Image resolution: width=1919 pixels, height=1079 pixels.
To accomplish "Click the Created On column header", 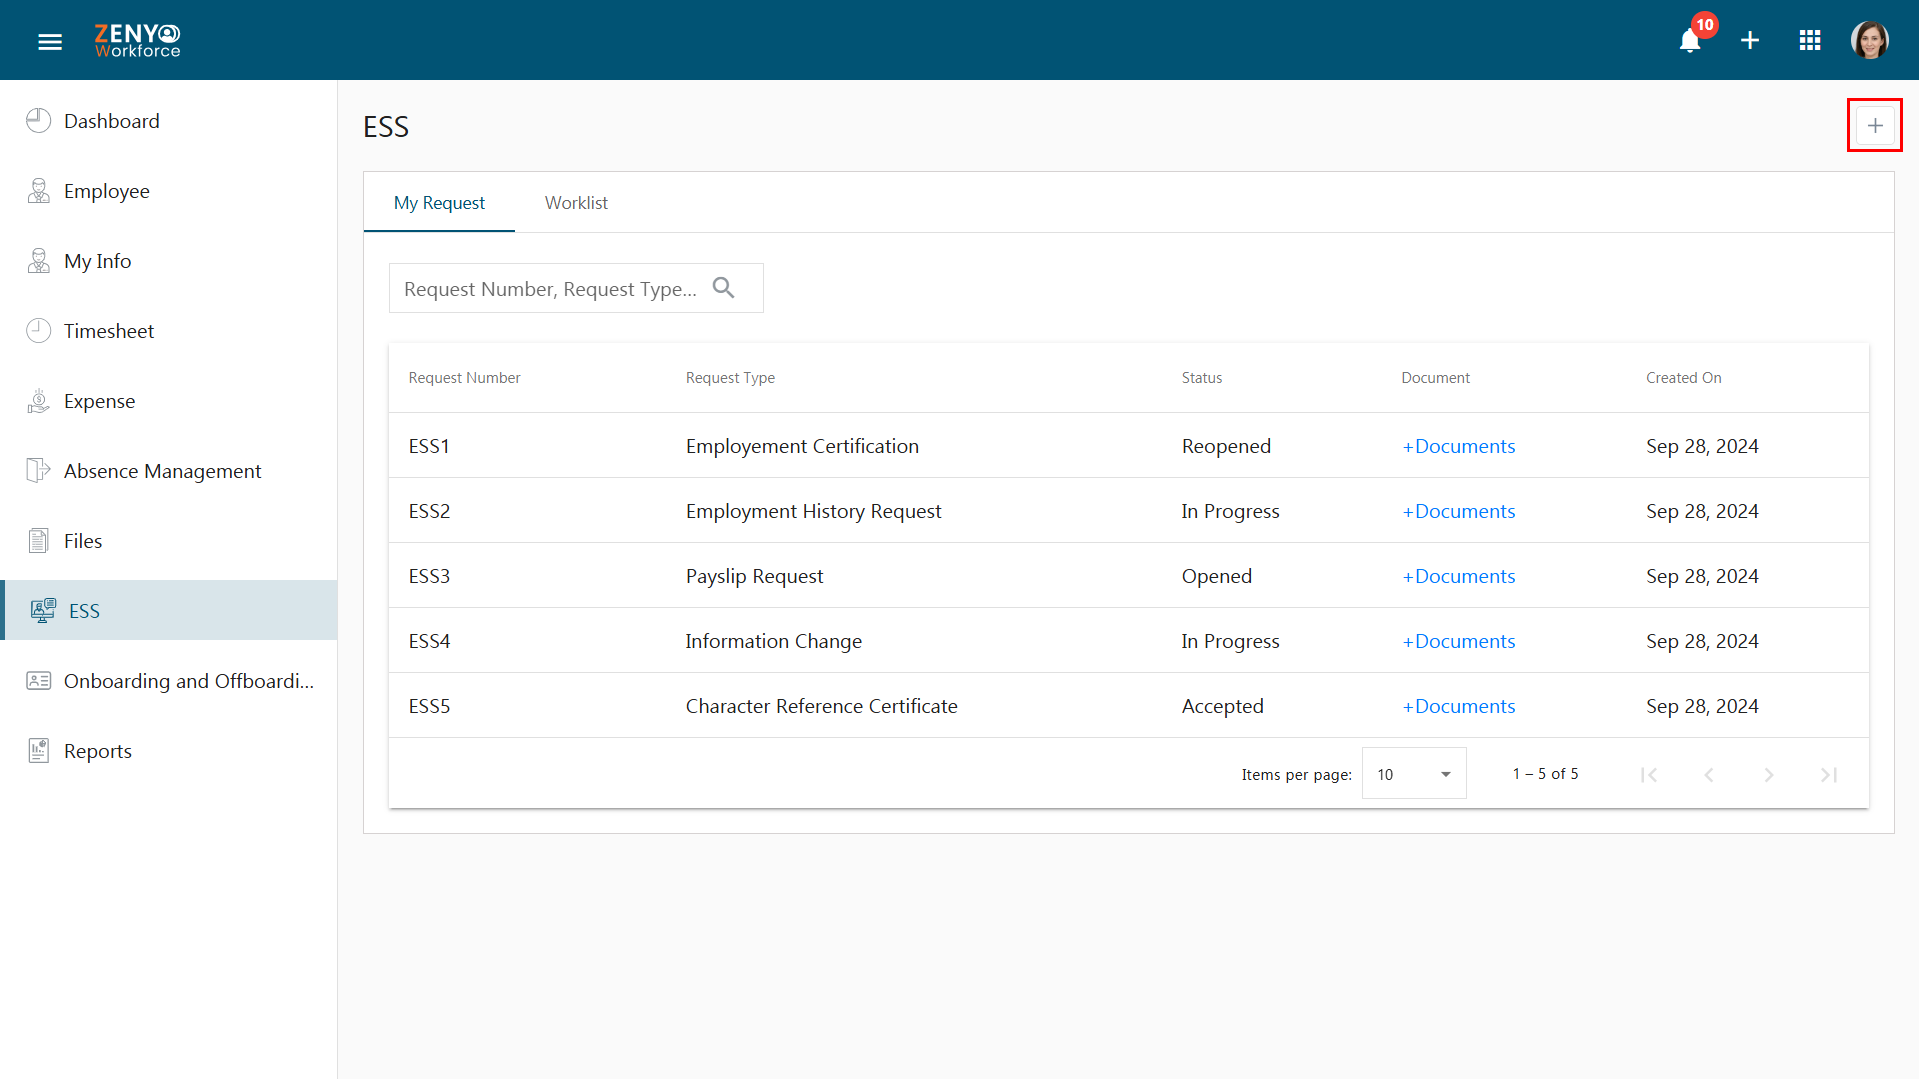I will [1683, 378].
